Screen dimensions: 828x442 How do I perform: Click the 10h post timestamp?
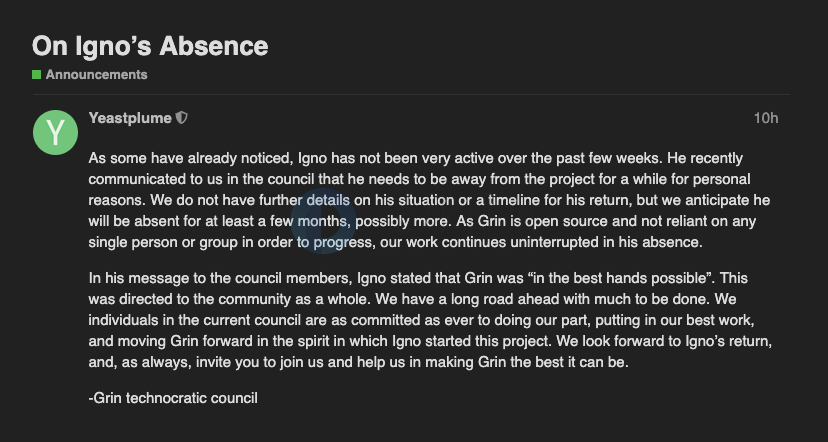766,118
